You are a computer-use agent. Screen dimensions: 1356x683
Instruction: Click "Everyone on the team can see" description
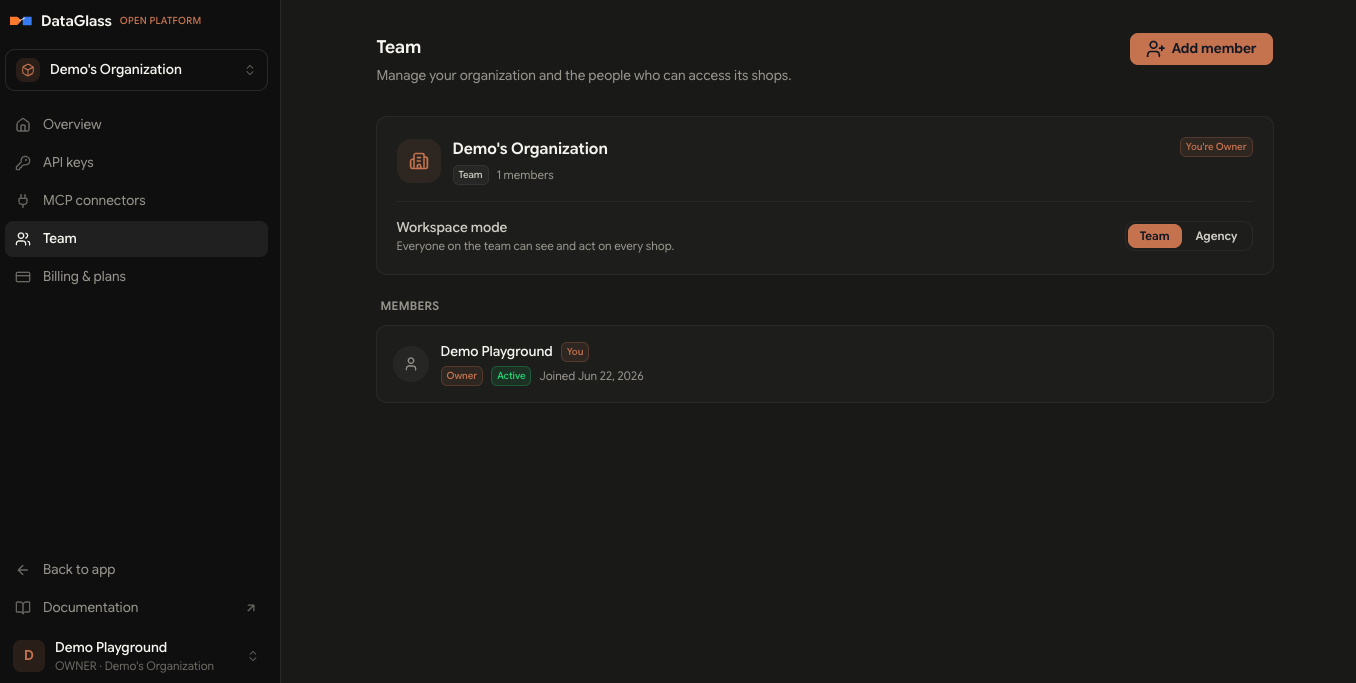tap(535, 246)
